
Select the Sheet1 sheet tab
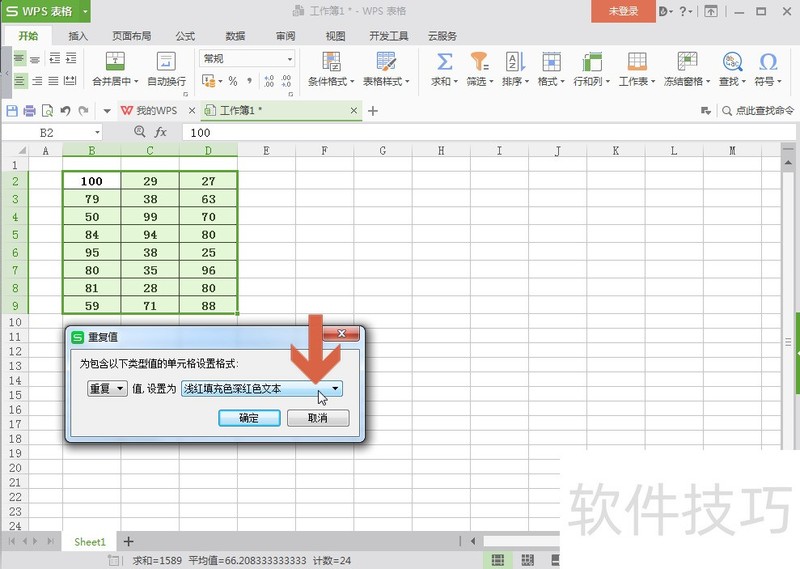[90, 541]
